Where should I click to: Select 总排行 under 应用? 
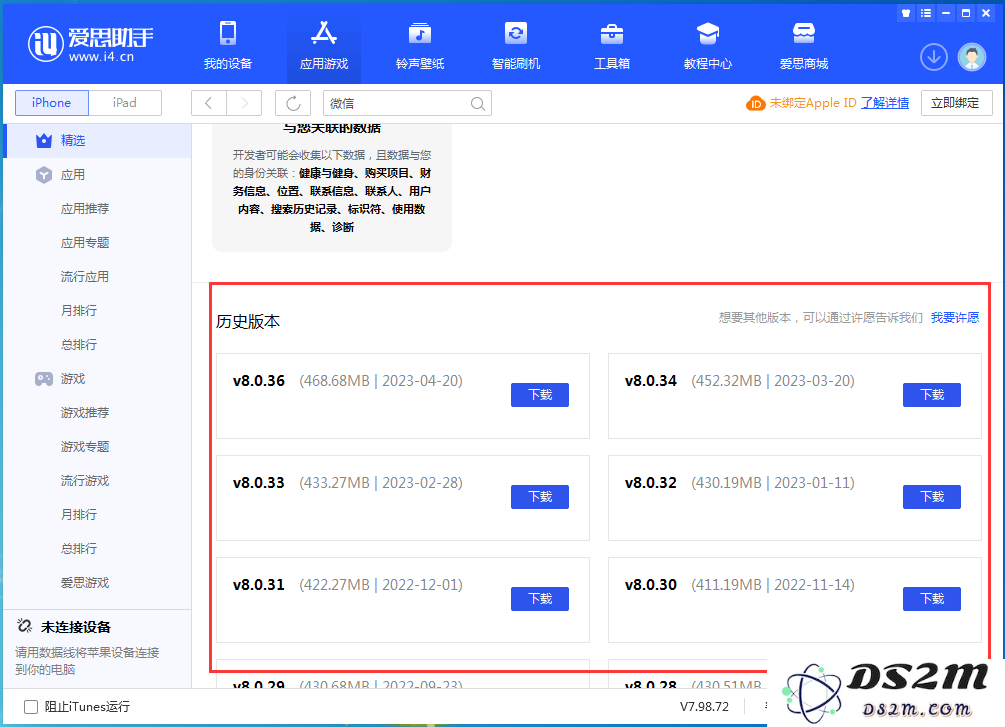tap(79, 345)
